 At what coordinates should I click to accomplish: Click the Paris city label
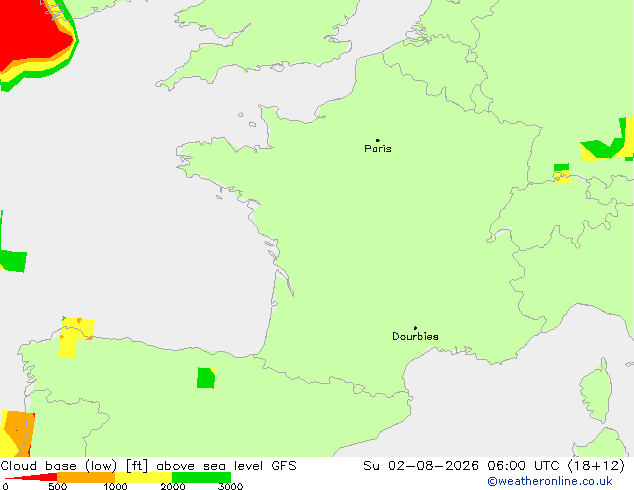378,149
